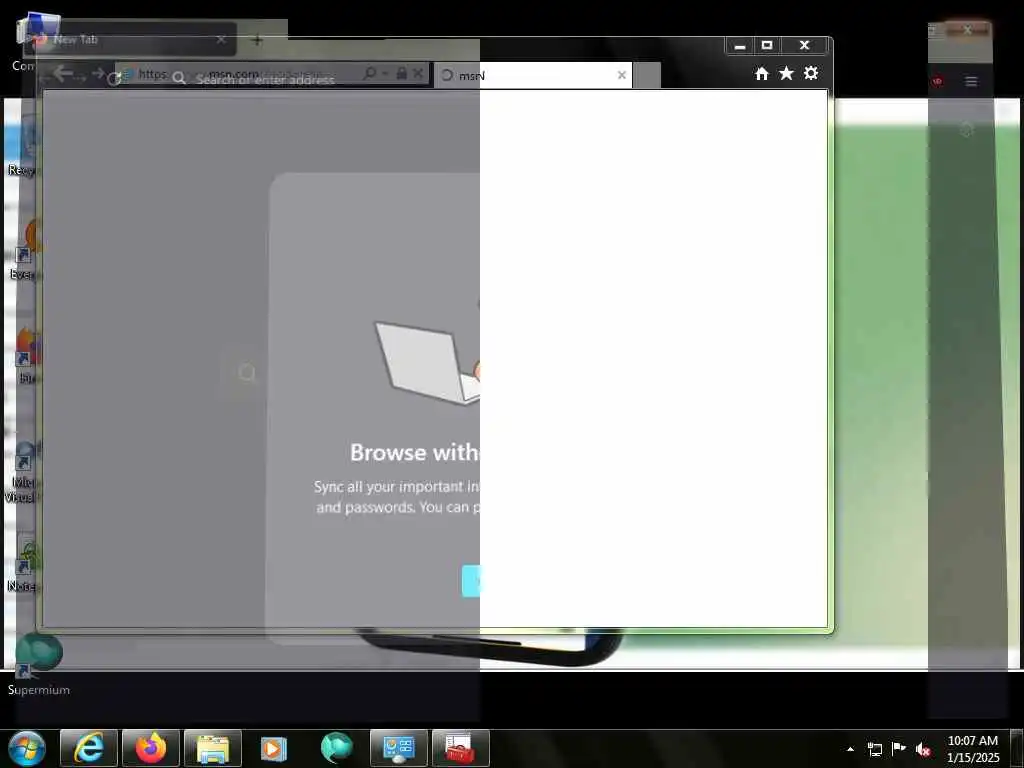This screenshot has height=768, width=1024.
Task: Open the background browser's hamburger menu
Action: (x=971, y=82)
